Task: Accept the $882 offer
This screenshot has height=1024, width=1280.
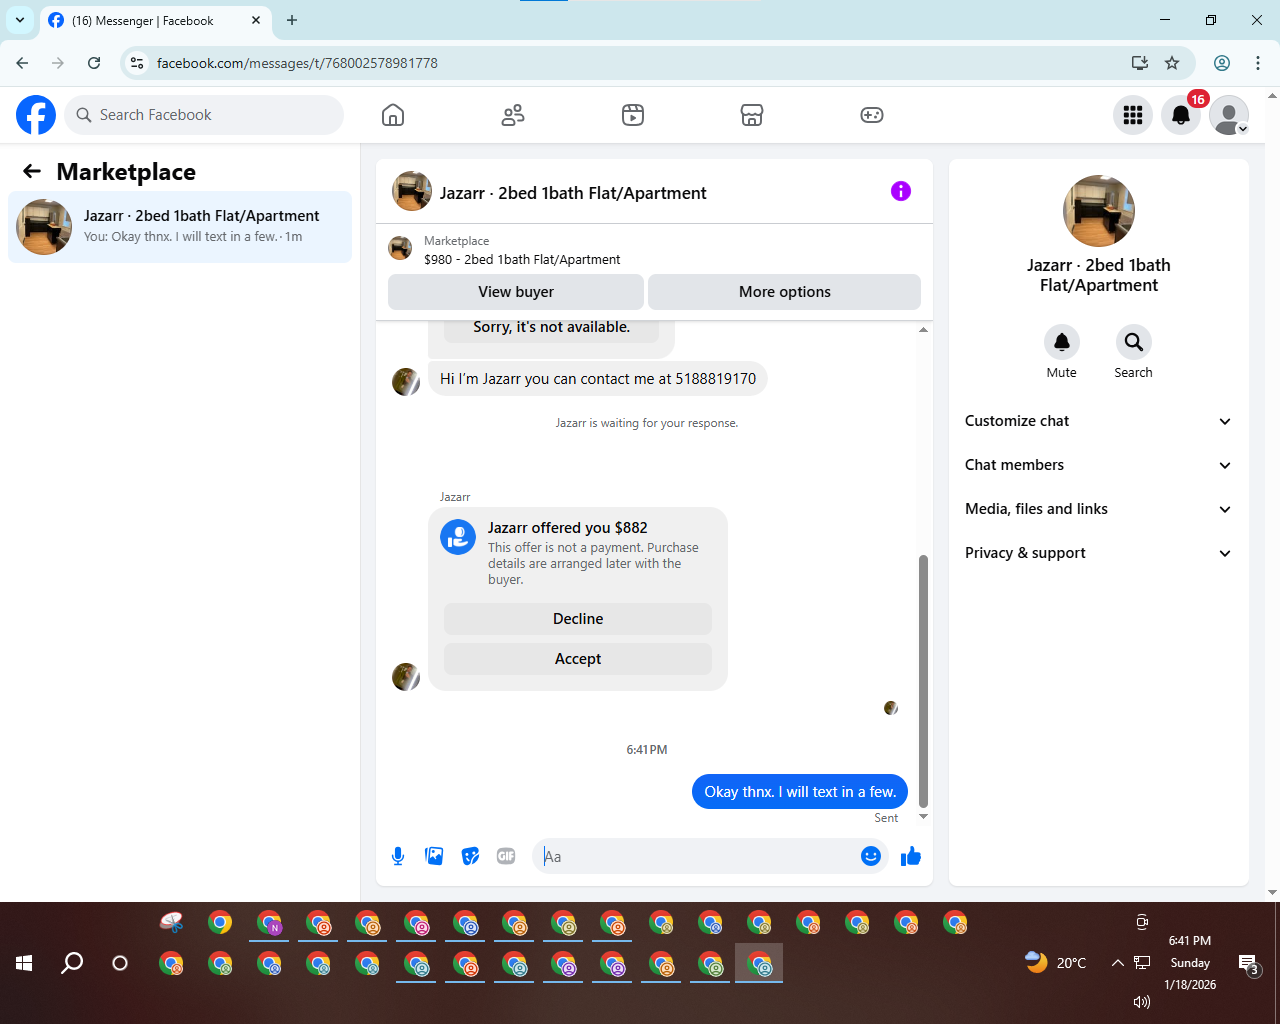Action: 578,659
